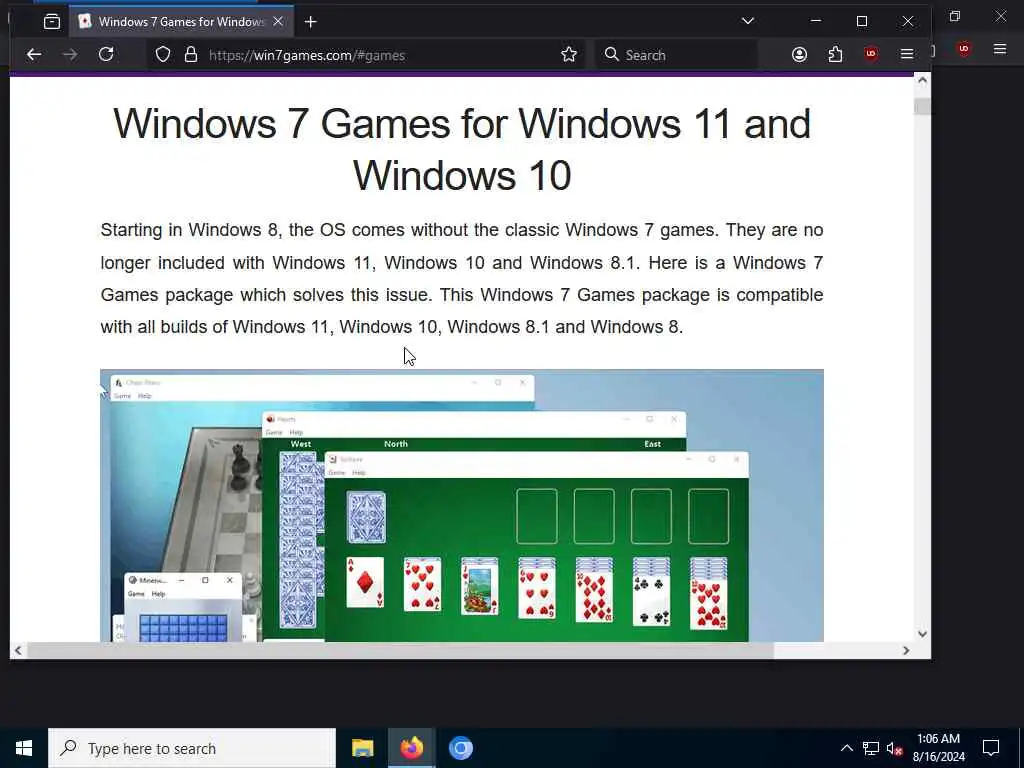Focus the Firefox Search box
The image size is (1024, 768).
click(x=677, y=55)
